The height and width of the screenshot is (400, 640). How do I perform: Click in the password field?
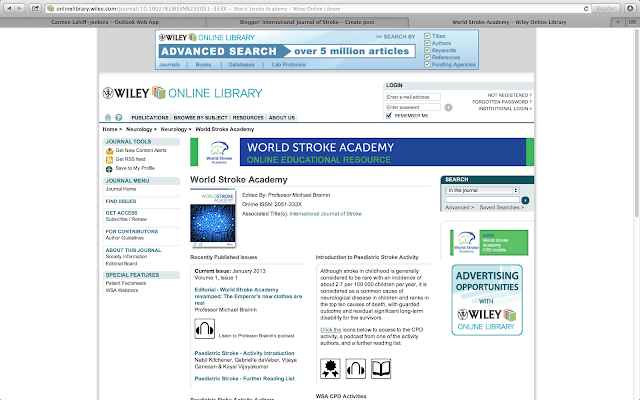pos(413,107)
